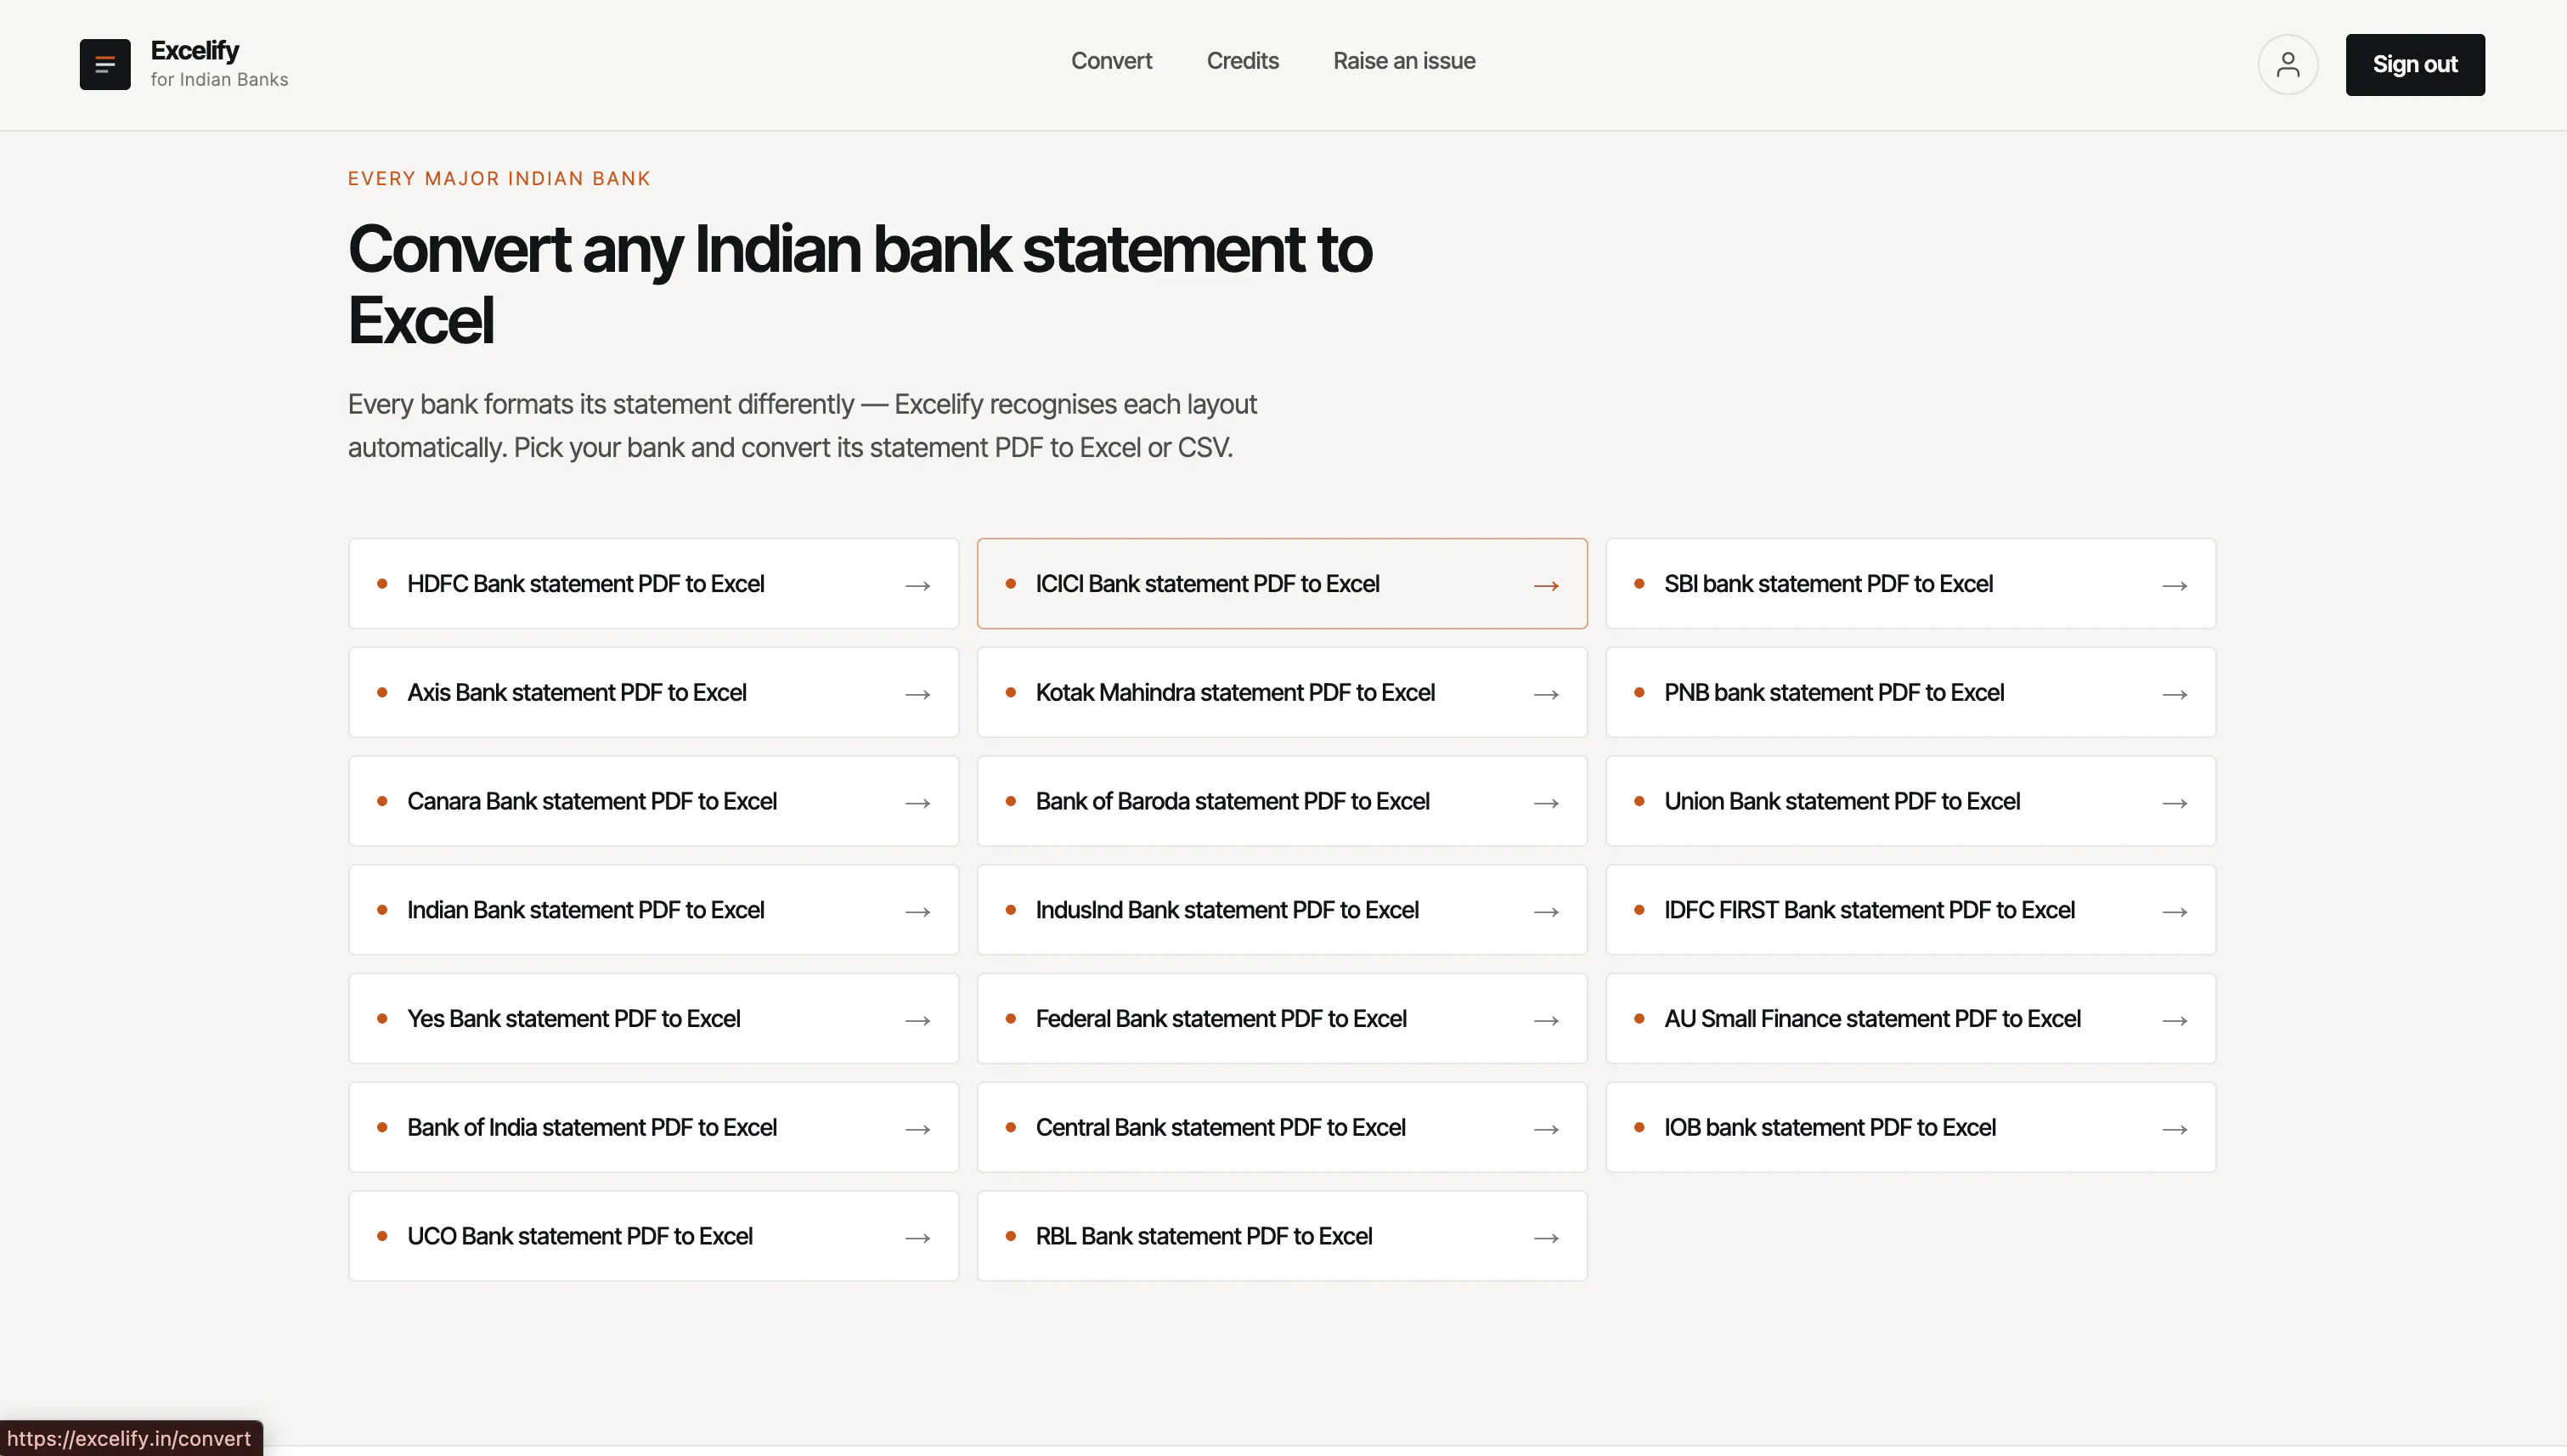Open the Convert nav item
Screen dimensions: 2567x1456
coord(1111,61)
